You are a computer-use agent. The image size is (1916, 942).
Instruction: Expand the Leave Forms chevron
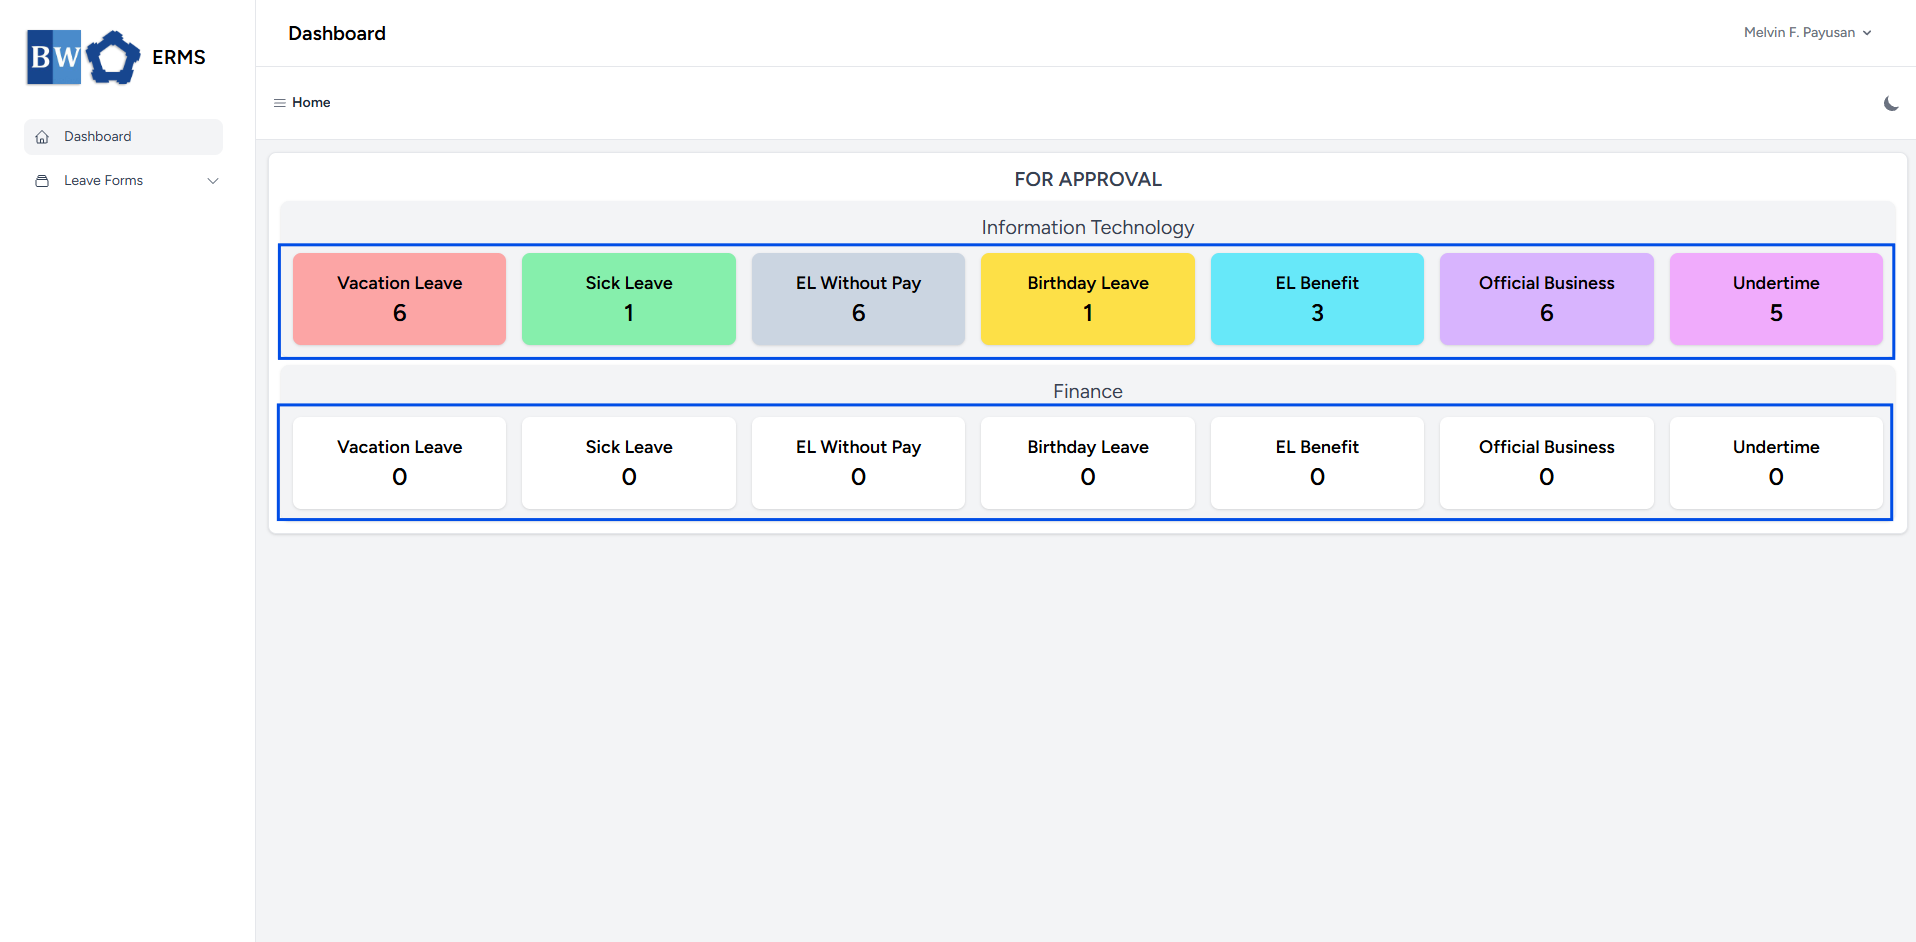coord(213,181)
